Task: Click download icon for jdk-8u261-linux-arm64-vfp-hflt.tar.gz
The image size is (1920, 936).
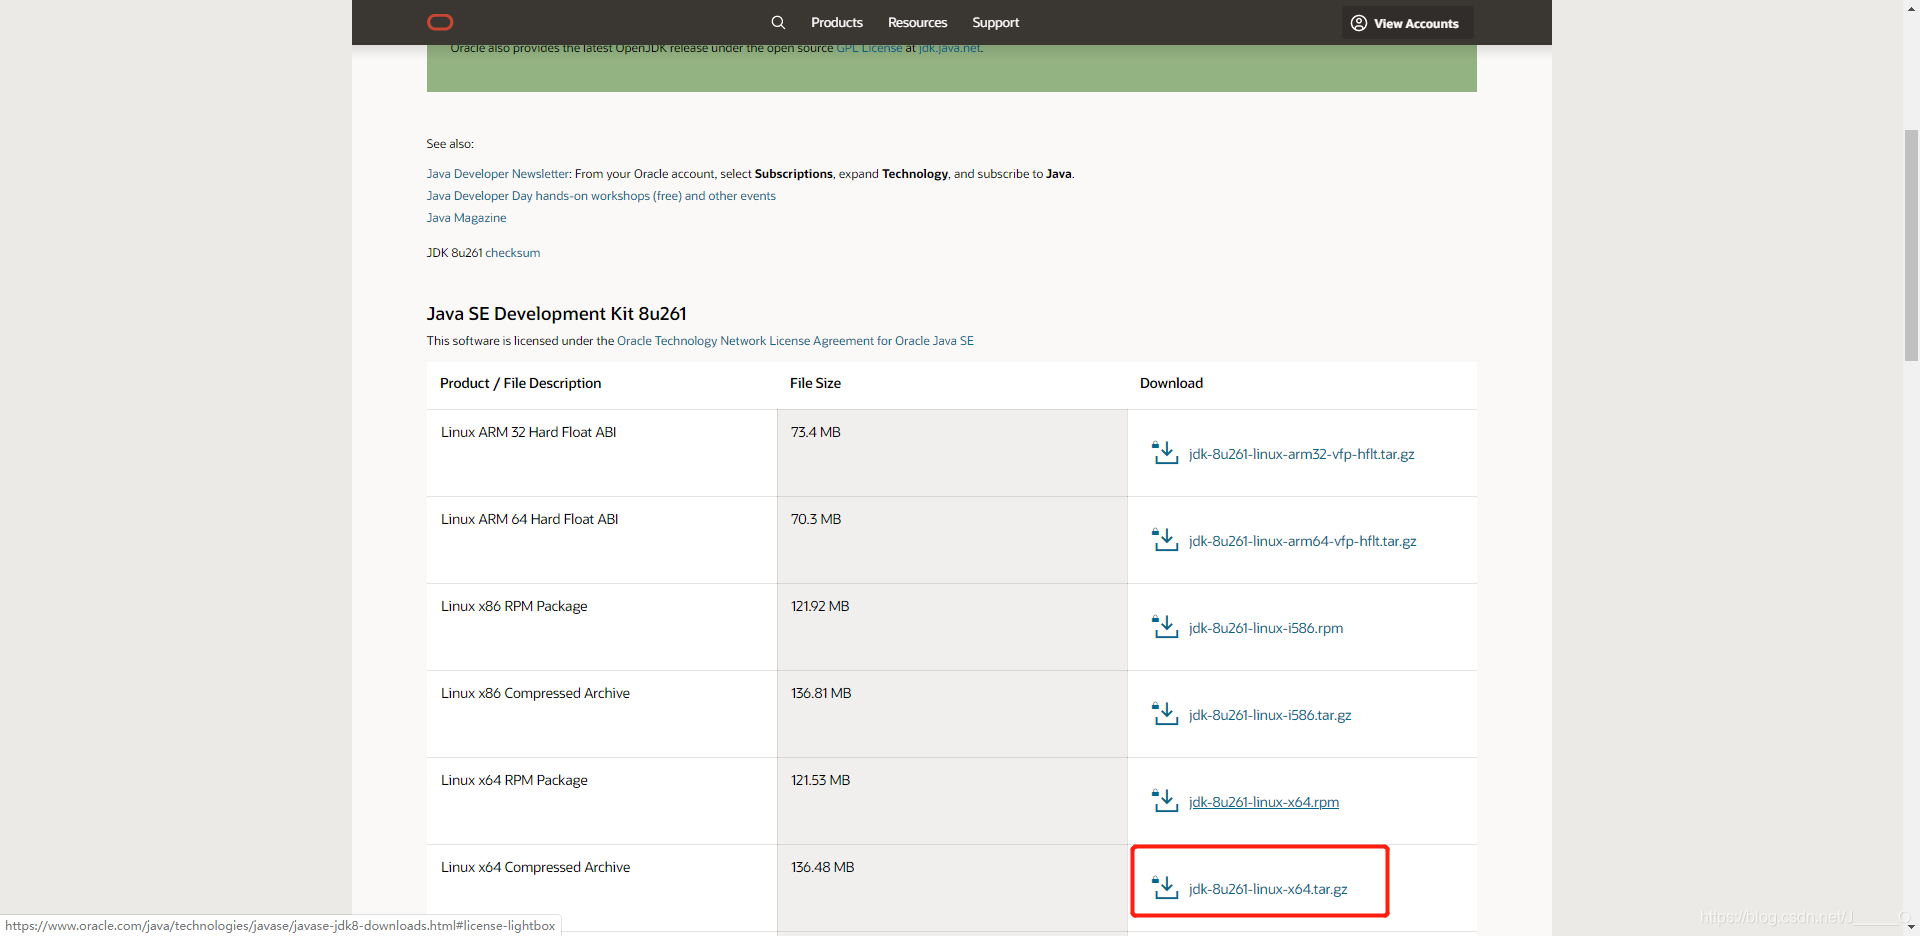Action: (1165, 540)
